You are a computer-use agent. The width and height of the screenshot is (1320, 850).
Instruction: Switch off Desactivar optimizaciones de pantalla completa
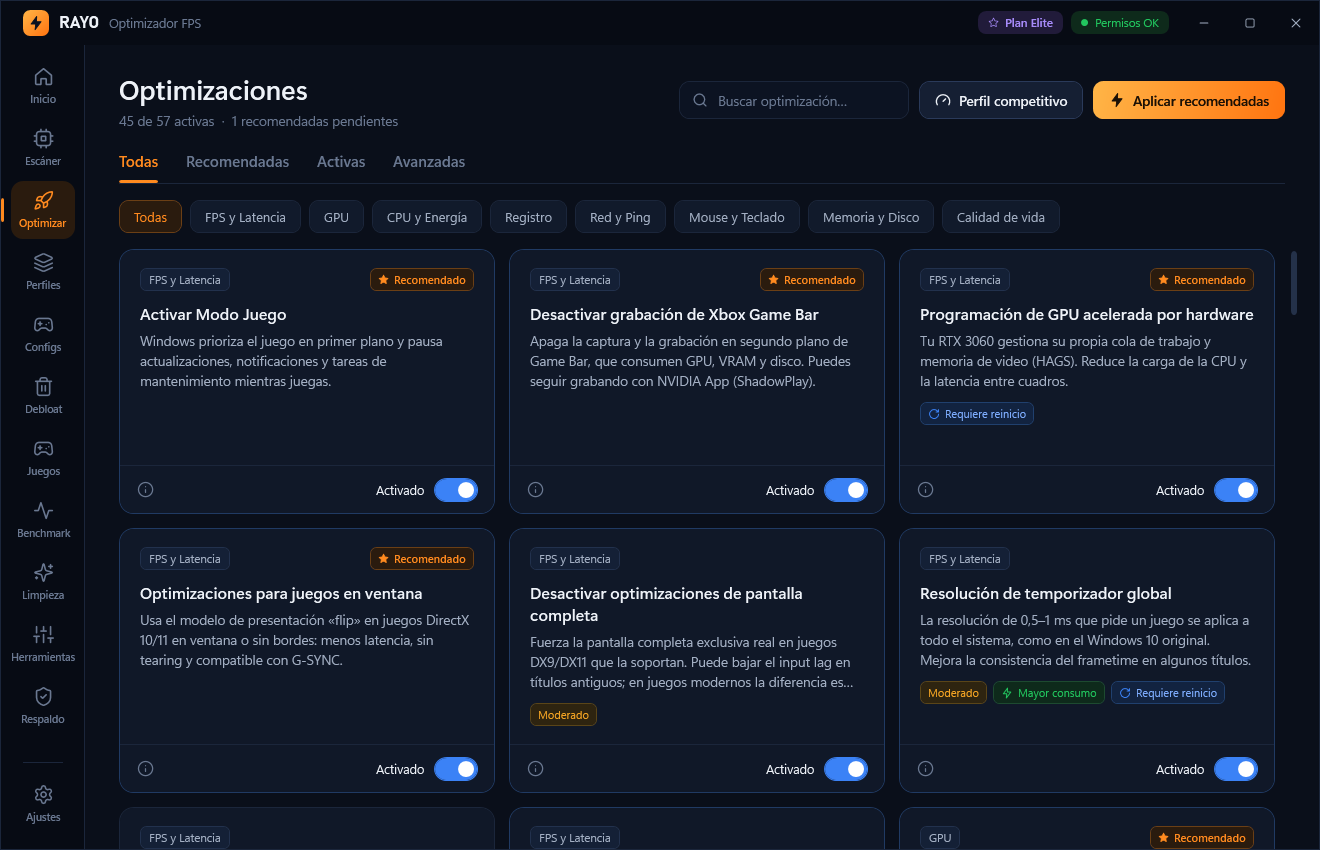846,769
